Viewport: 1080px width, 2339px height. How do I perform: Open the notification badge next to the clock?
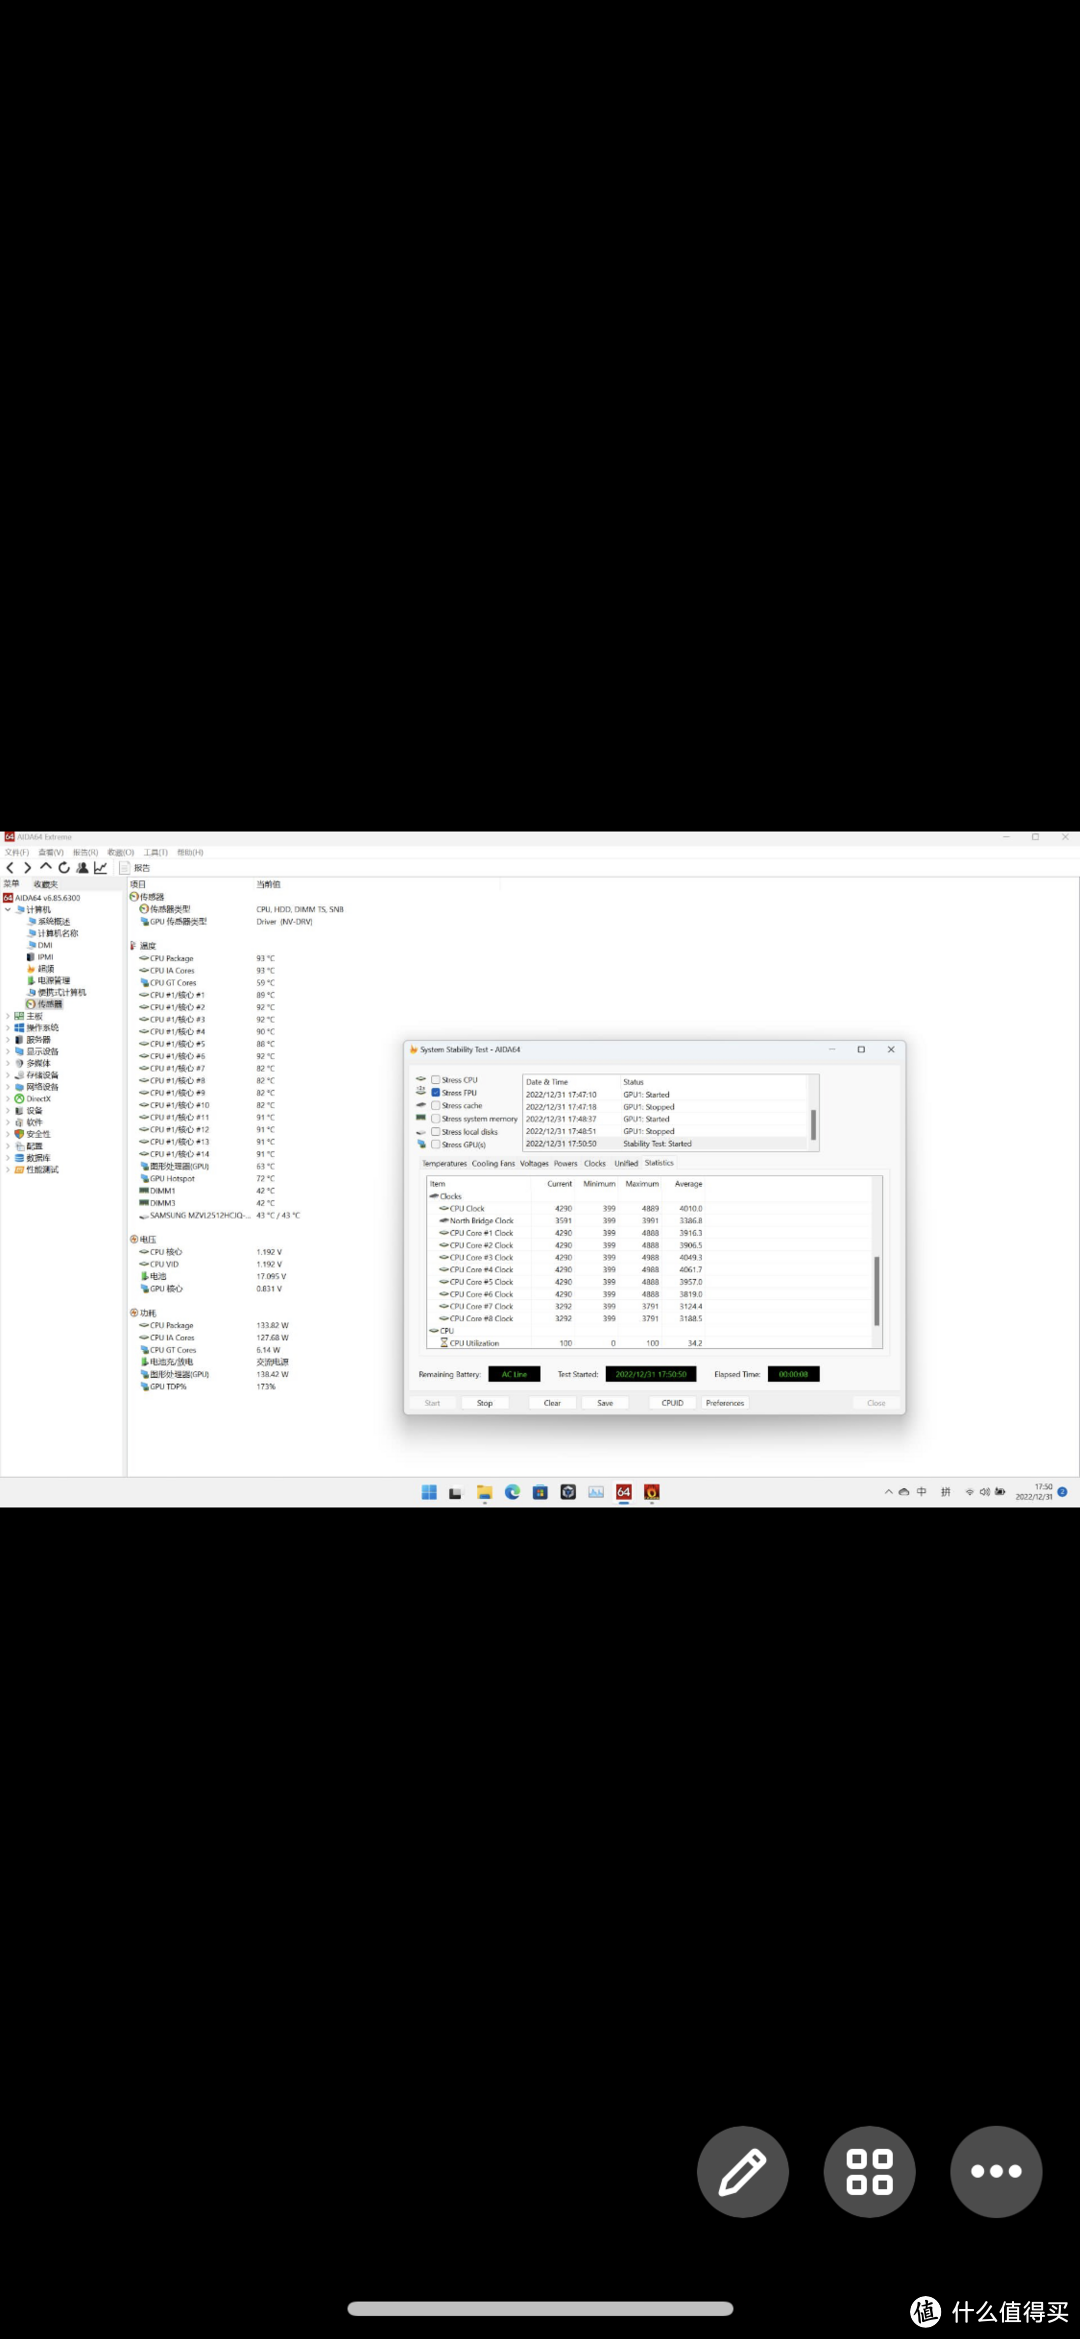tap(1062, 1492)
